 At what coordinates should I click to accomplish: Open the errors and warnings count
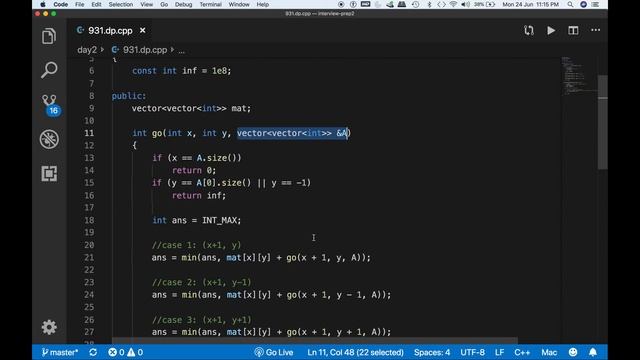tap(126, 352)
